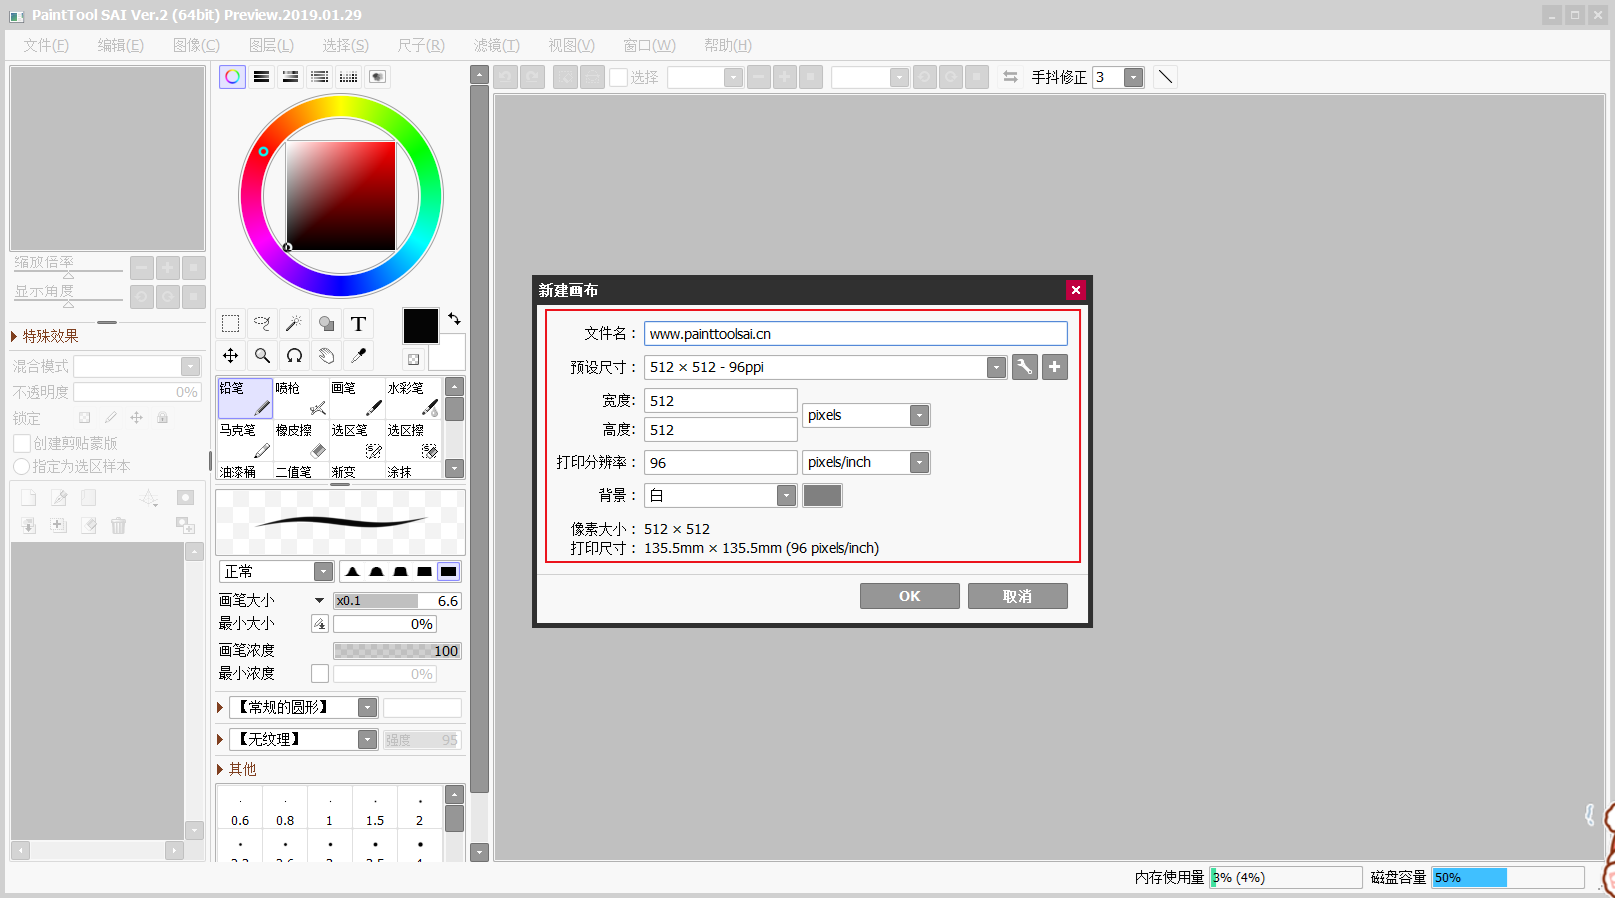This screenshot has height=898, width=1615.
Task: Toggle the min size pressure icon
Action: pos(320,624)
